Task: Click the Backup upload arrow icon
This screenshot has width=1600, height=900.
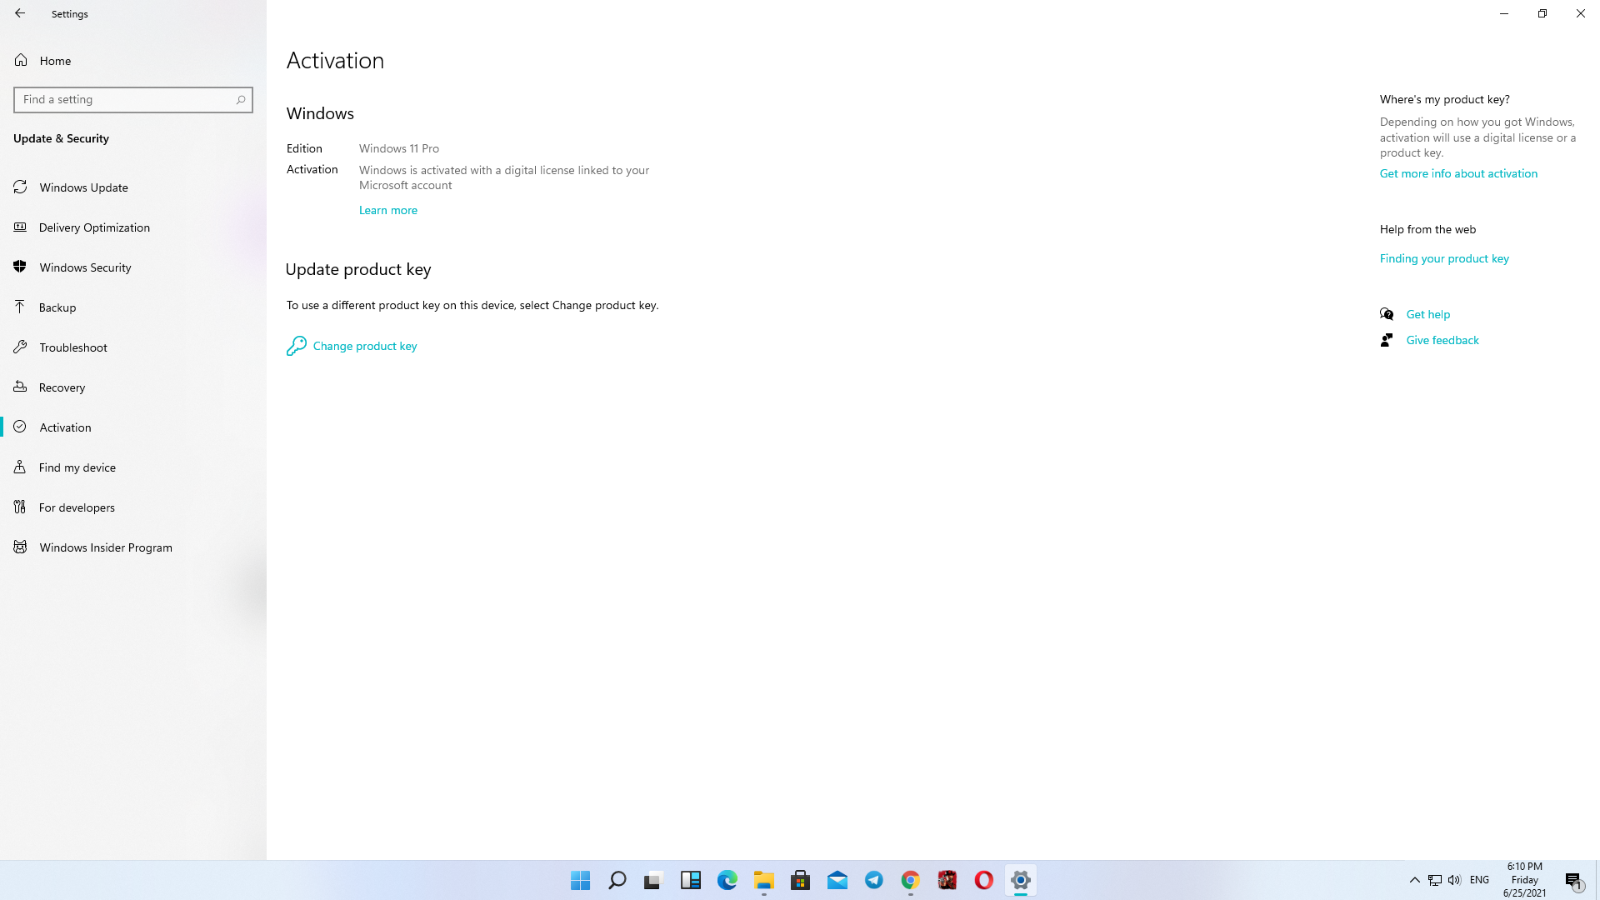Action: tap(20, 307)
